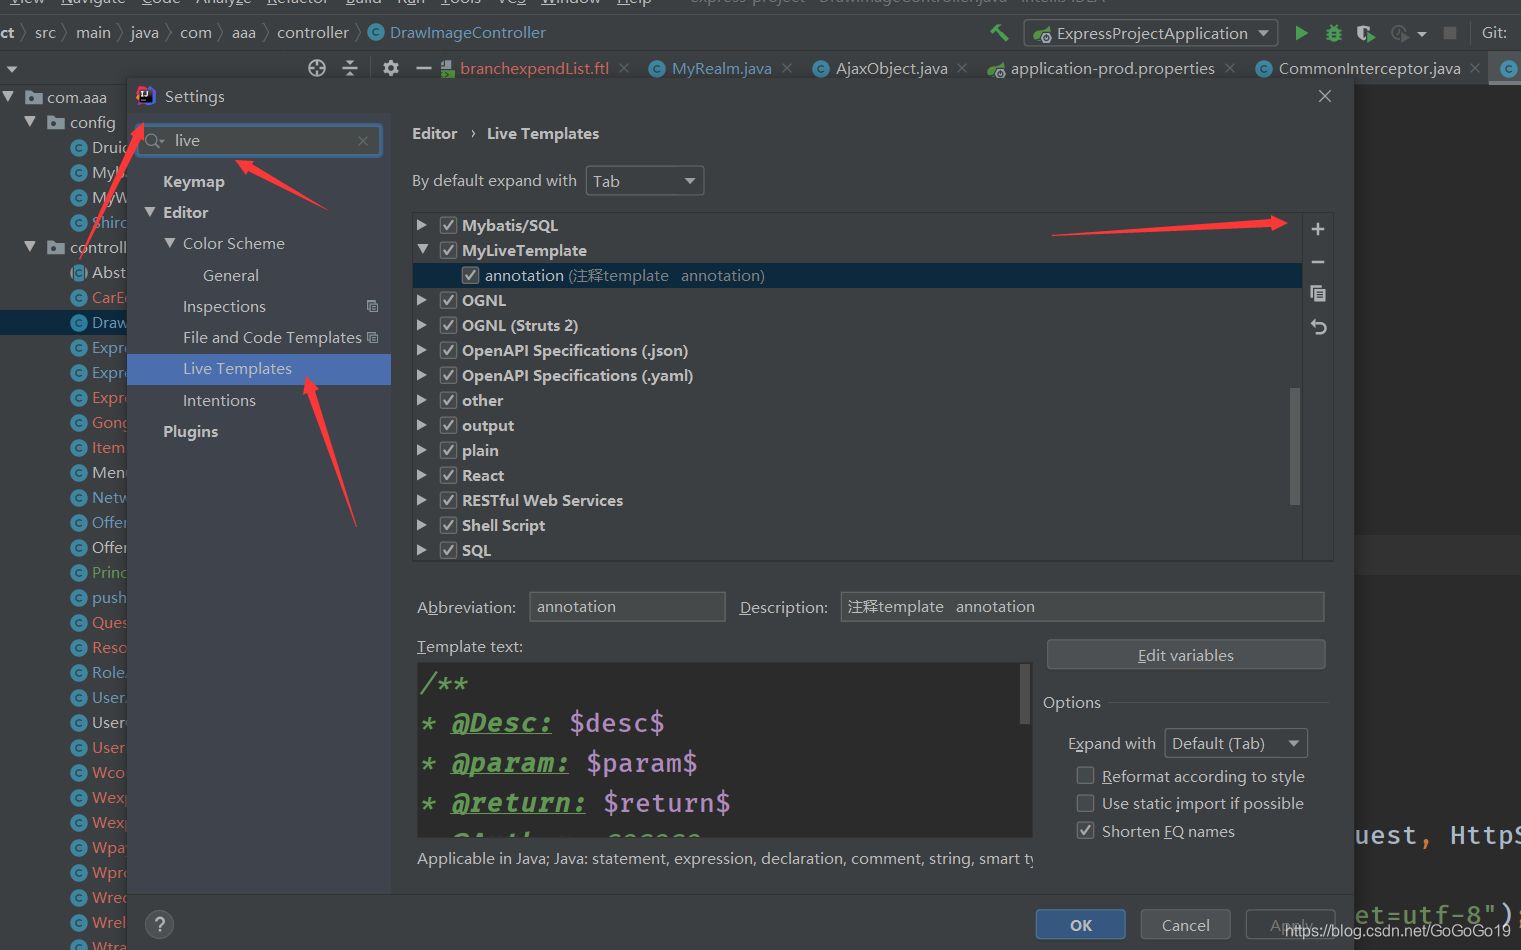The image size is (1521, 950).
Task: Open ExpressProjectApplication run configuration dropdown
Action: [1151, 33]
